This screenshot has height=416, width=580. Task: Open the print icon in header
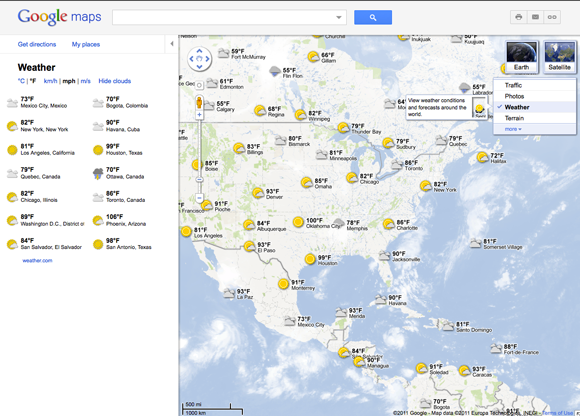tap(519, 17)
